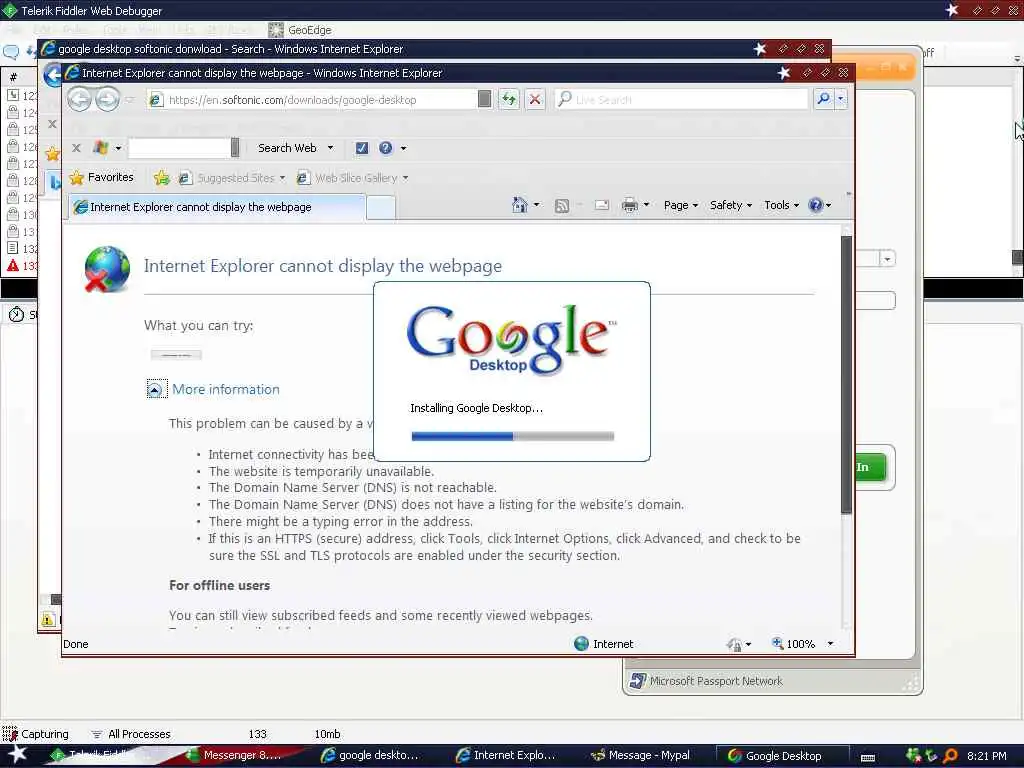Click the red Stop loading icon

535,99
